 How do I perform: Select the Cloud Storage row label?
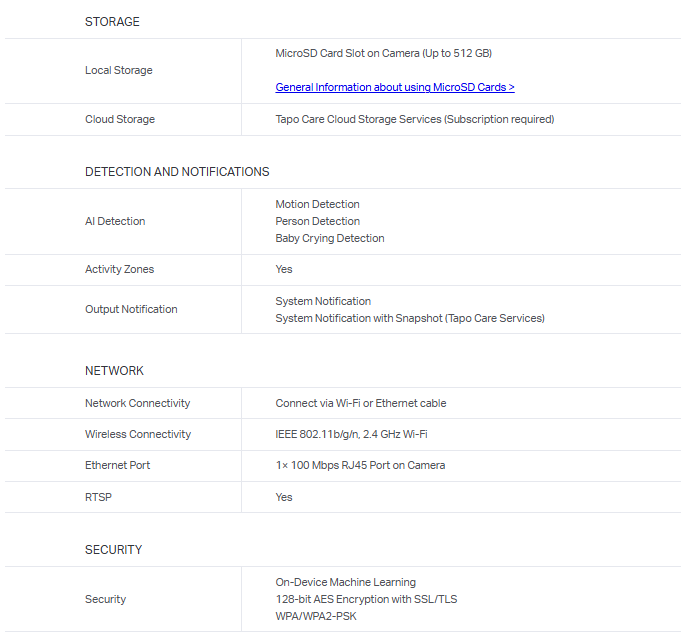(x=120, y=120)
